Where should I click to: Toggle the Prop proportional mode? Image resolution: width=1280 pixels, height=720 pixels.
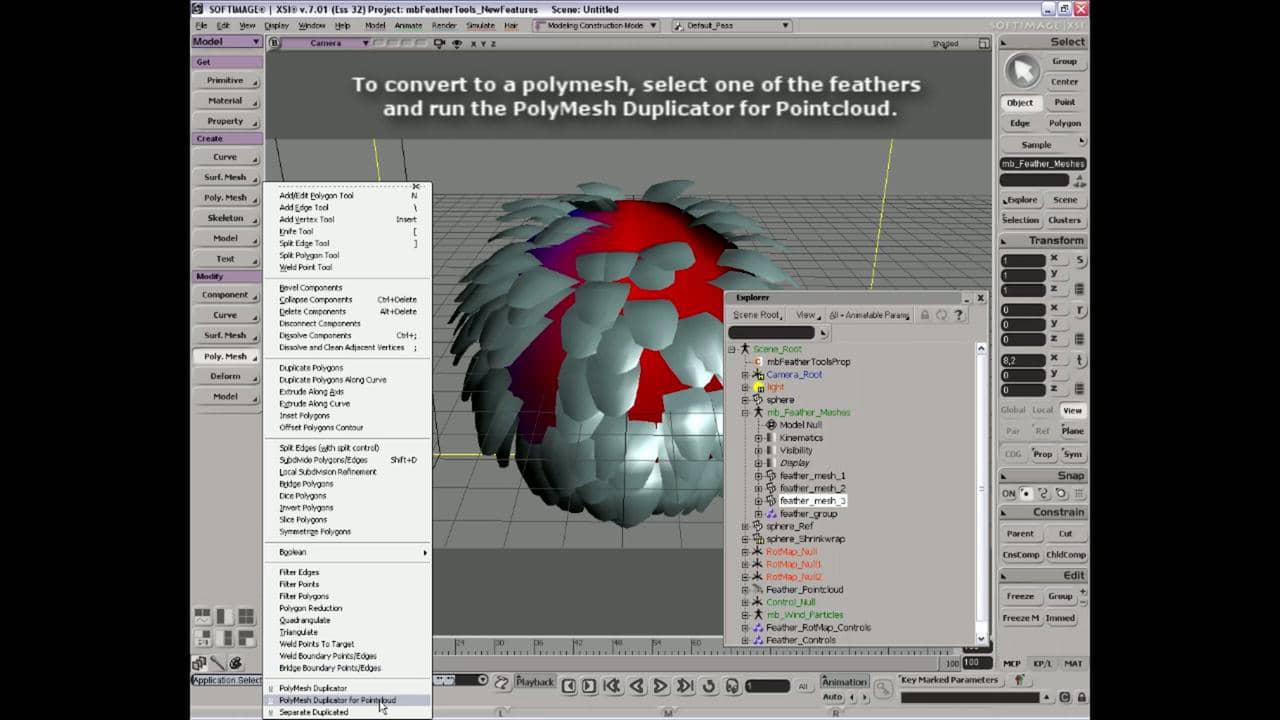[1042, 454]
